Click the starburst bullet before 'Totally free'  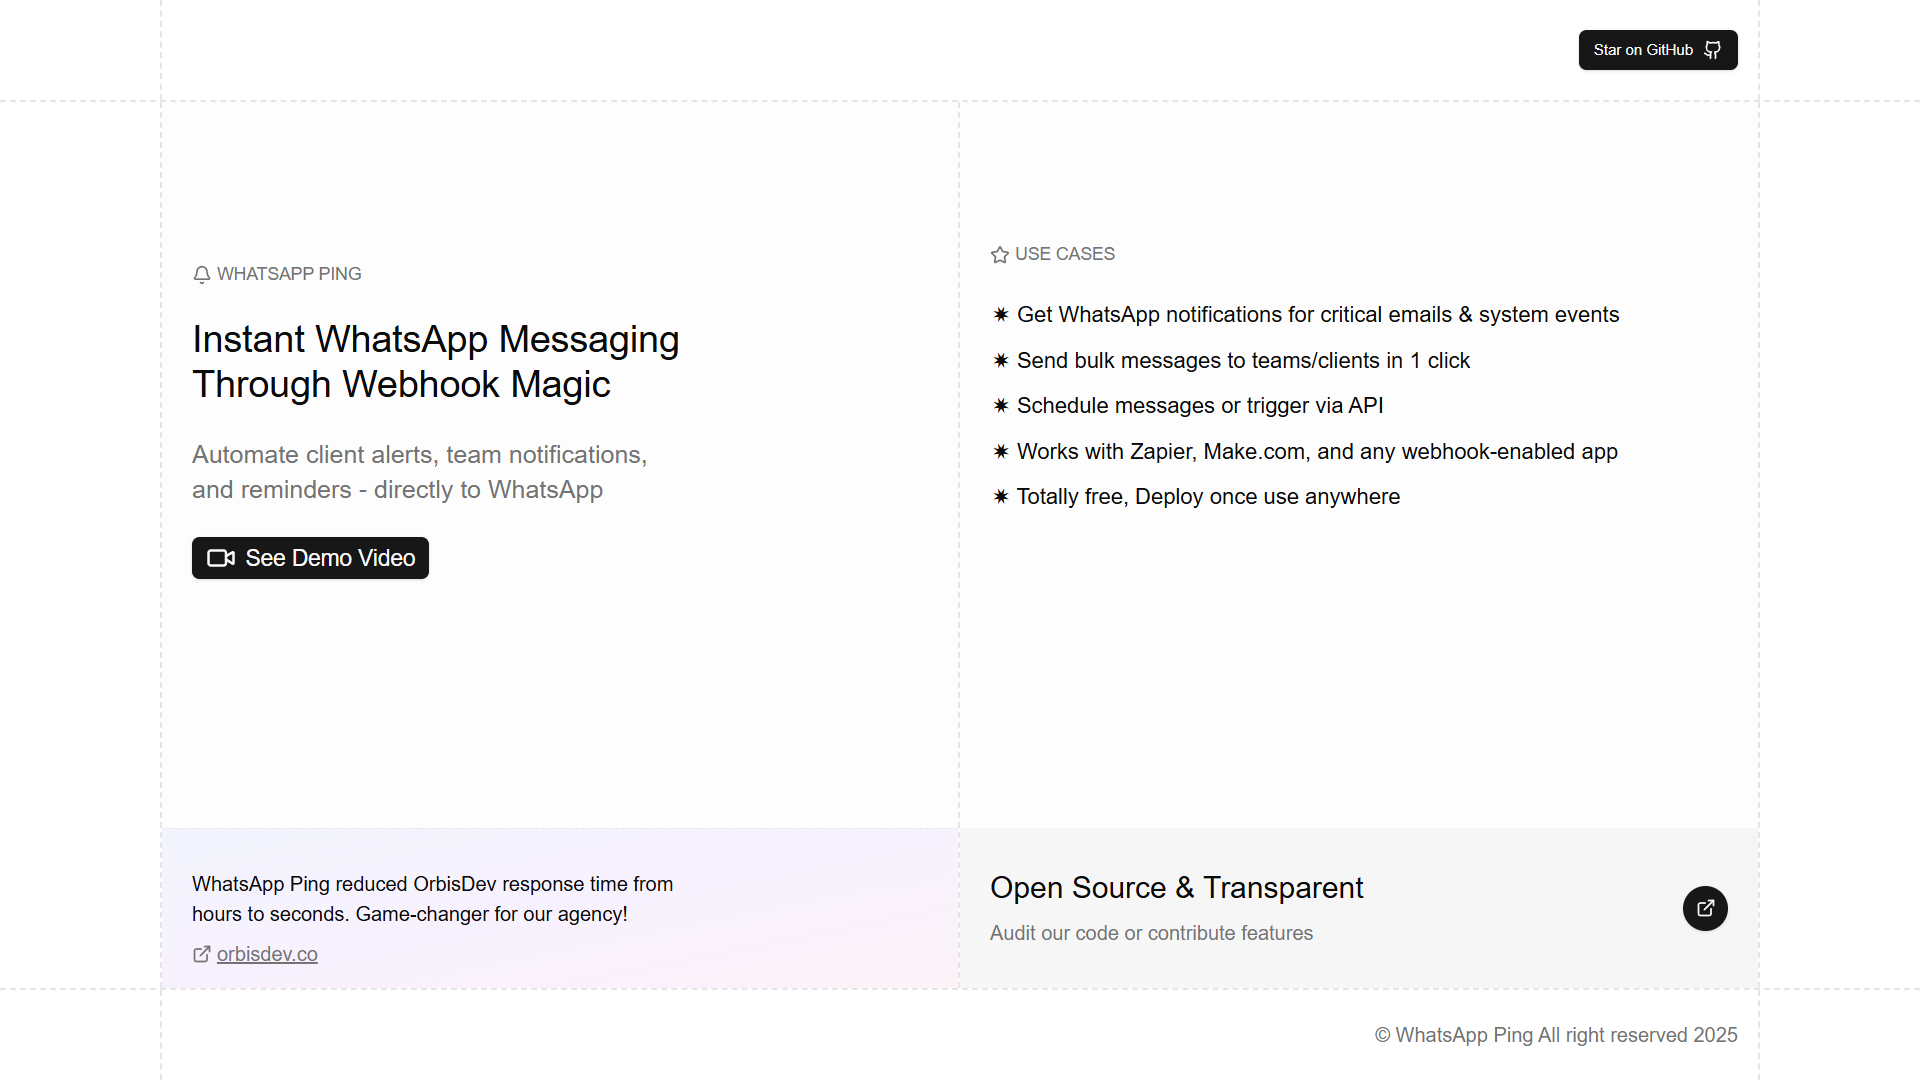point(1000,496)
